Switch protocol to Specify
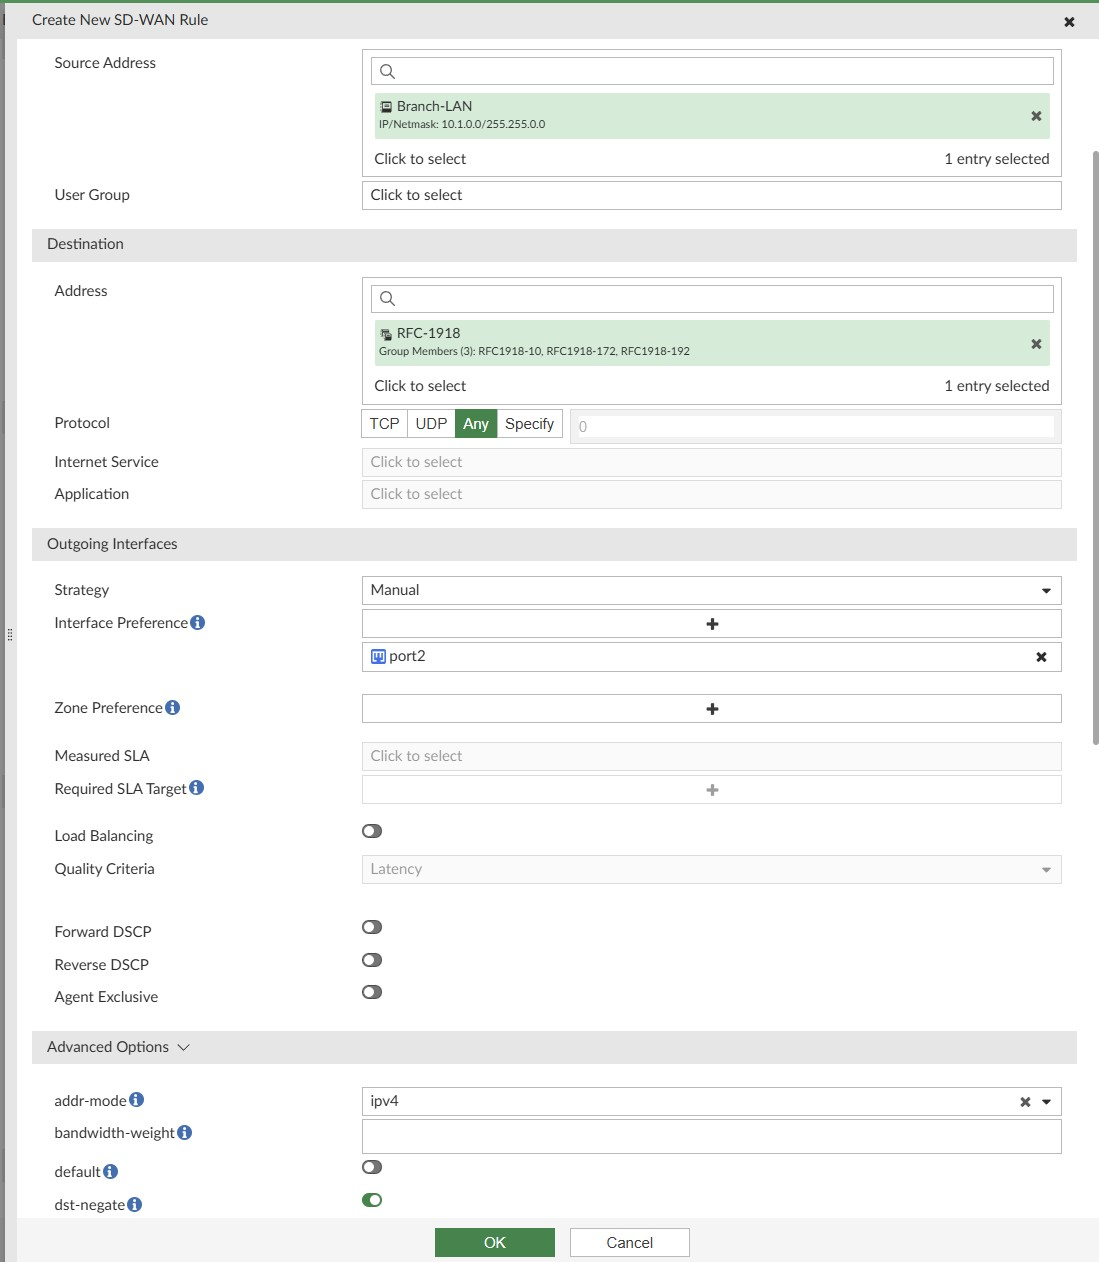The width and height of the screenshot is (1099, 1262). tap(529, 423)
